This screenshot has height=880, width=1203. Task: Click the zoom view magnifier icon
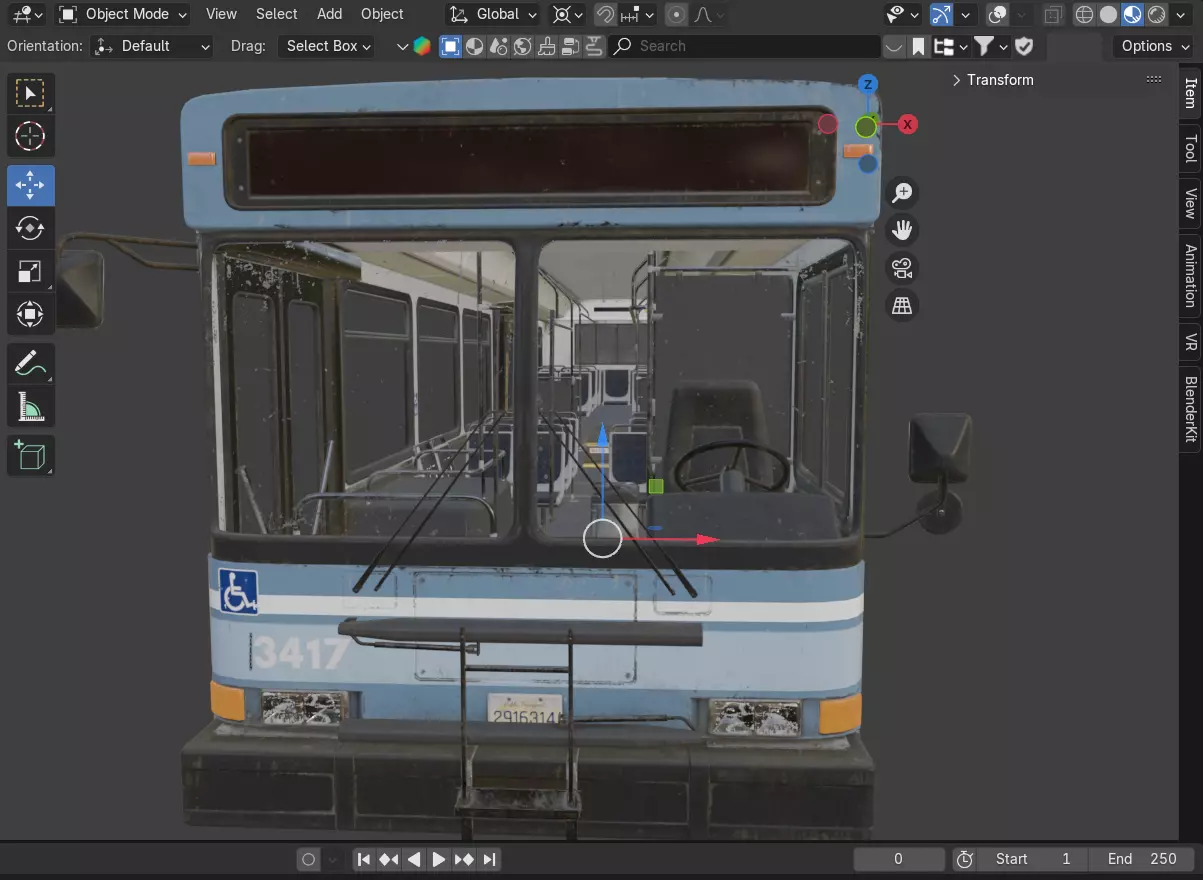coord(902,192)
